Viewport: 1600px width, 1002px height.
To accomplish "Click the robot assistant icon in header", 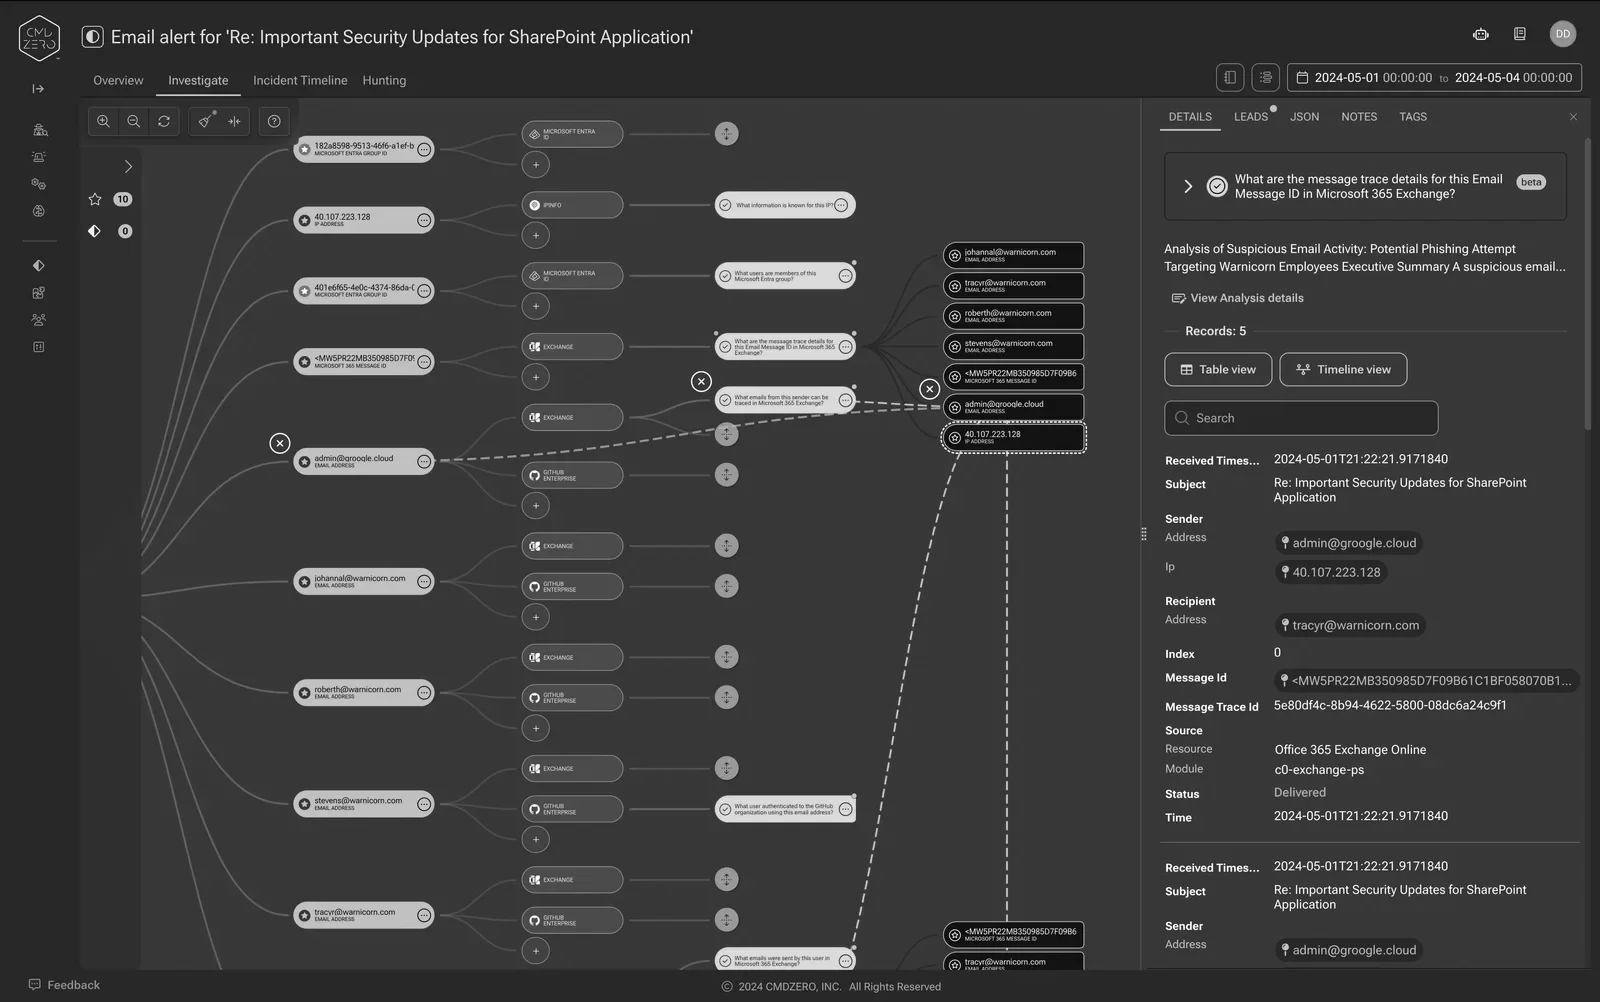I will (x=1481, y=34).
